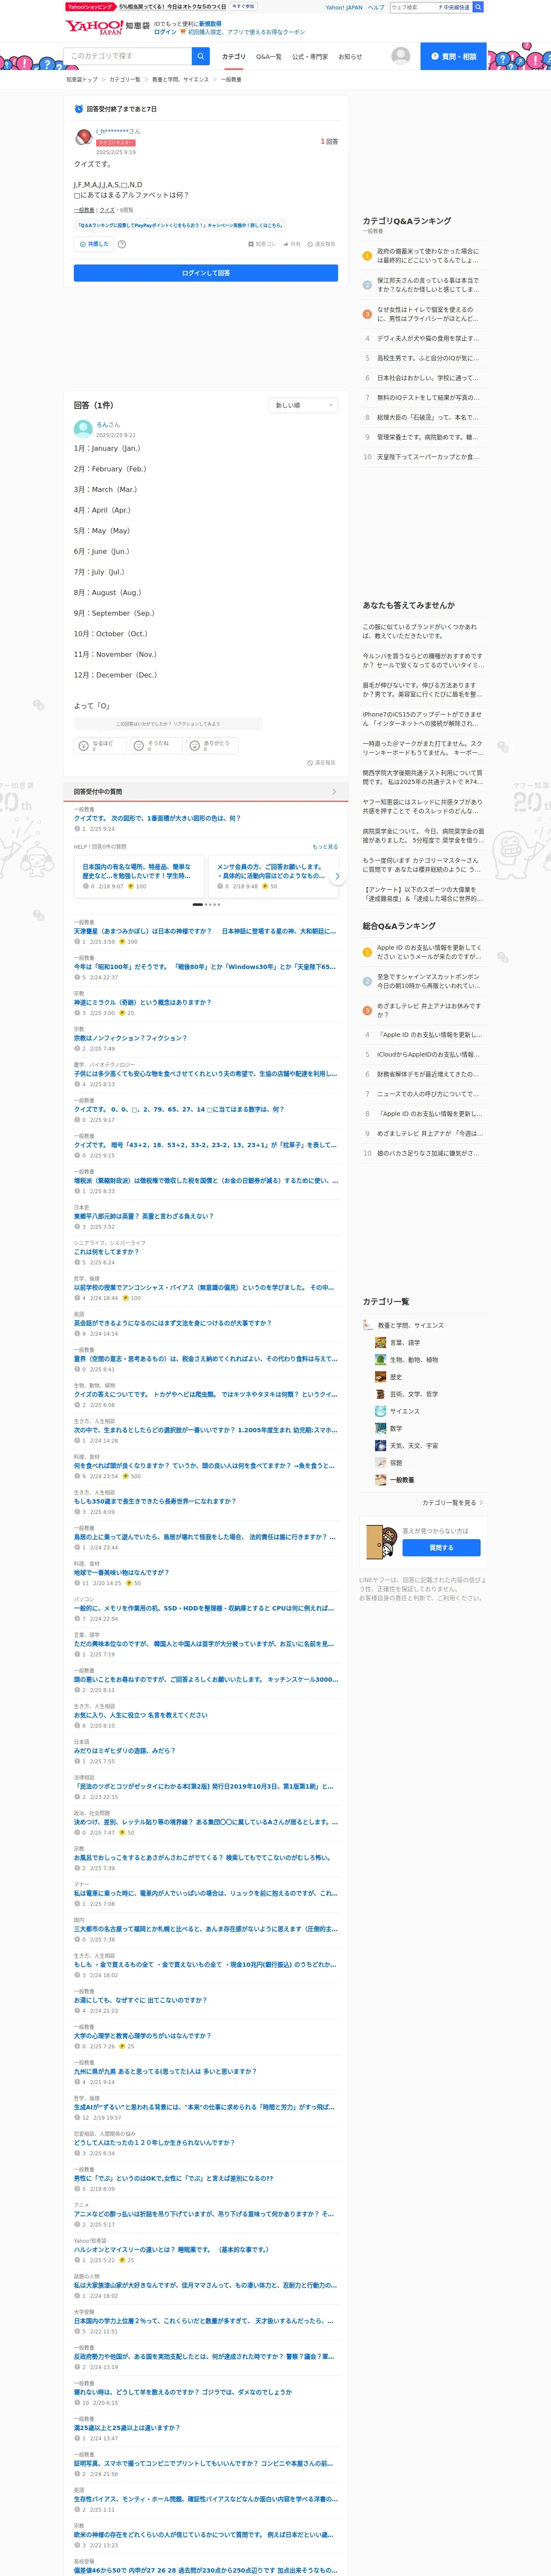
Task: Open 教養と学問、サイエンス category icon
Action: click(368, 1325)
